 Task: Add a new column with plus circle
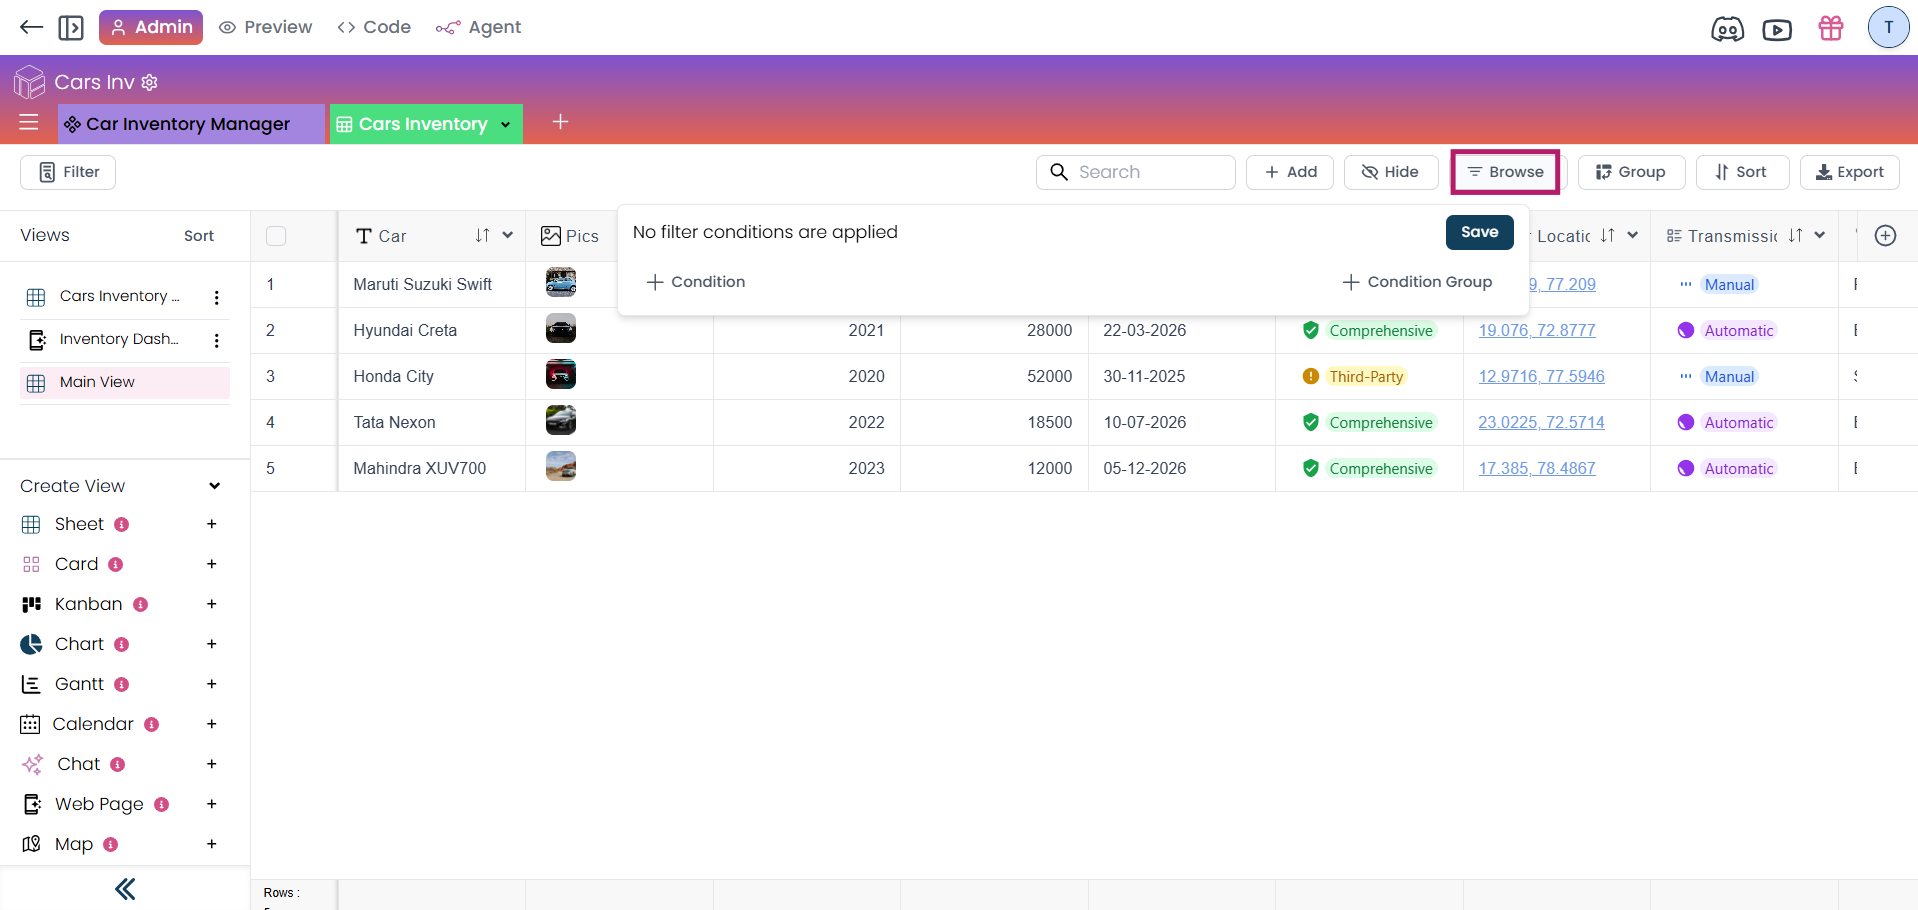(1885, 235)
